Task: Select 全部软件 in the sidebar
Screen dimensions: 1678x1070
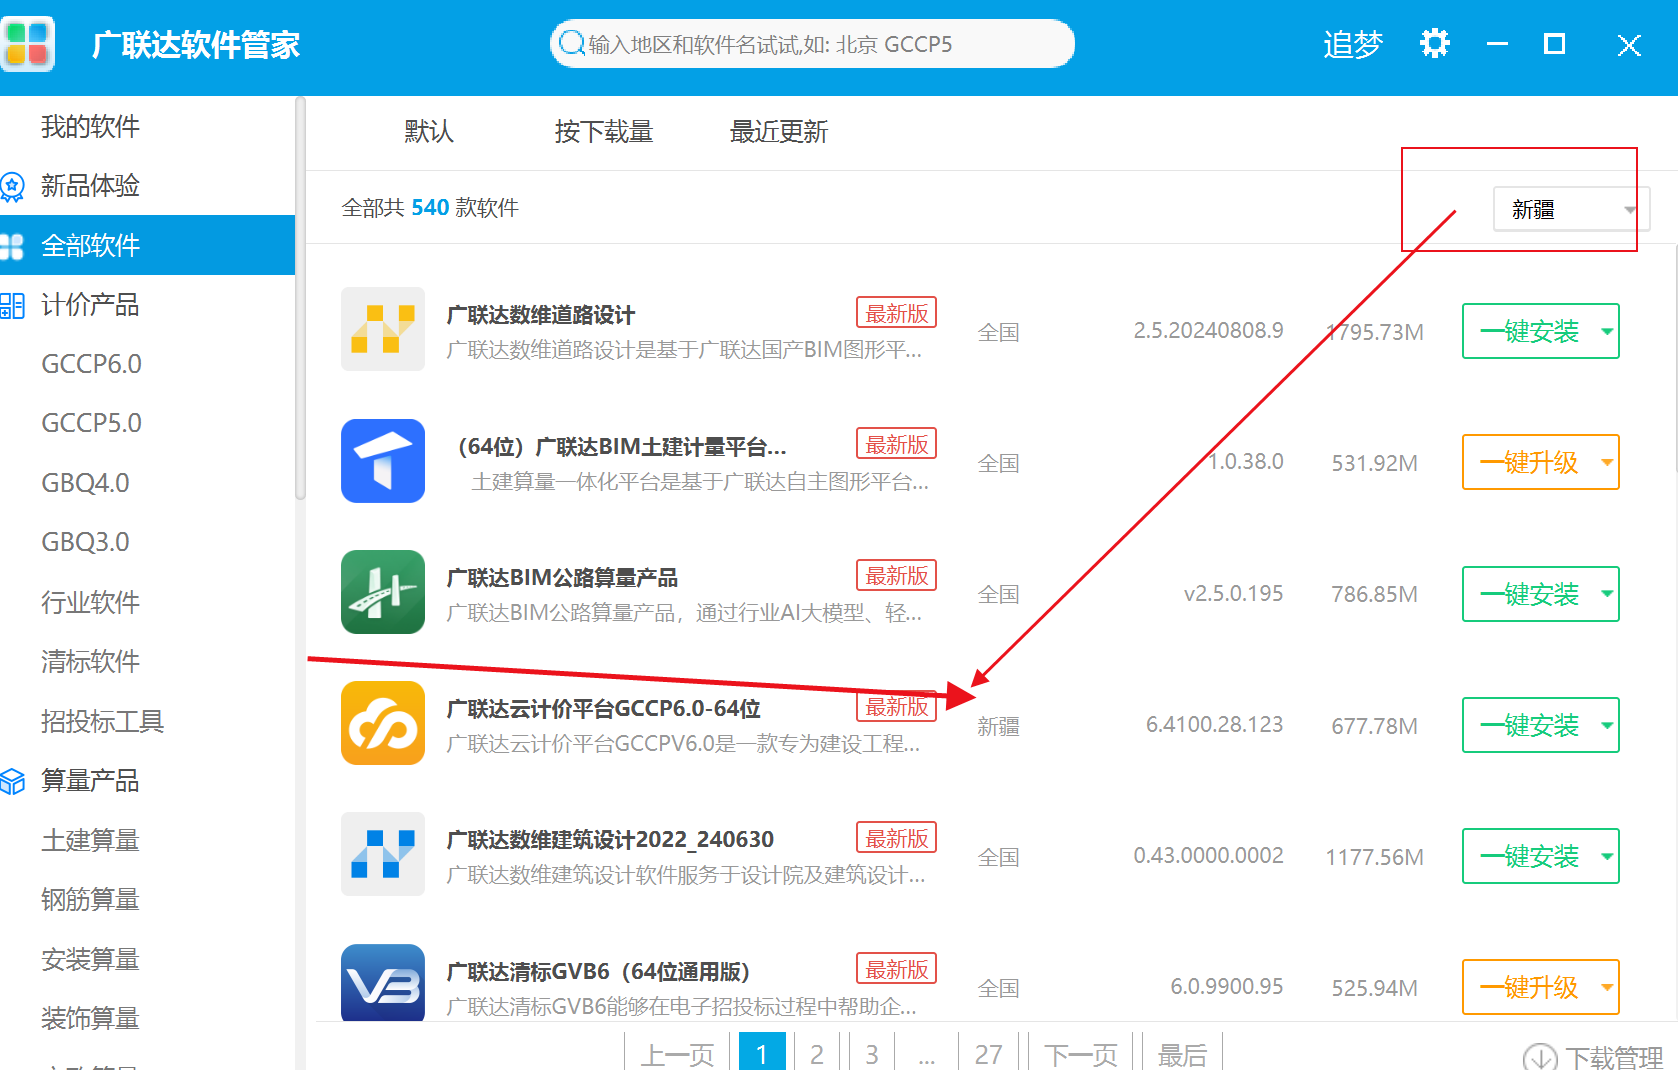Action: coord(147,245)
